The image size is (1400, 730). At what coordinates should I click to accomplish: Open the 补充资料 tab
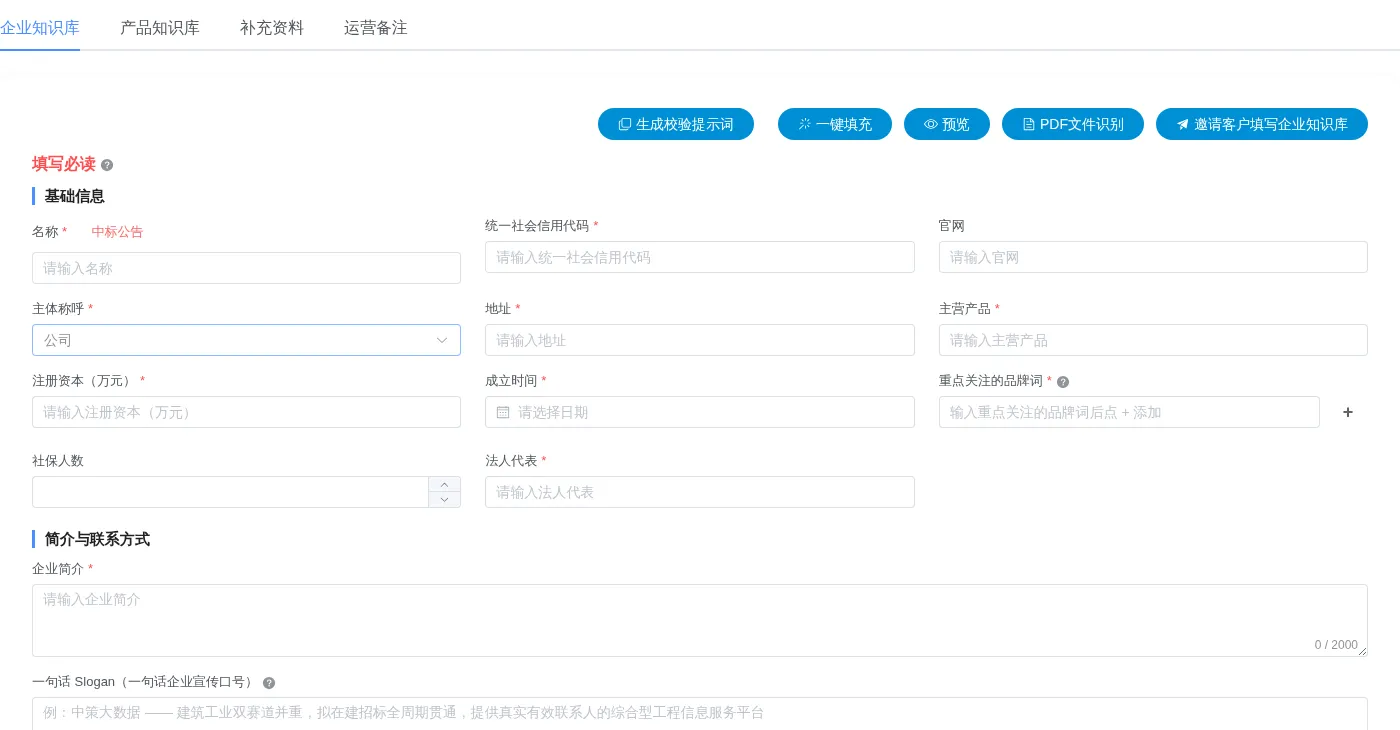tap(272, 28)
